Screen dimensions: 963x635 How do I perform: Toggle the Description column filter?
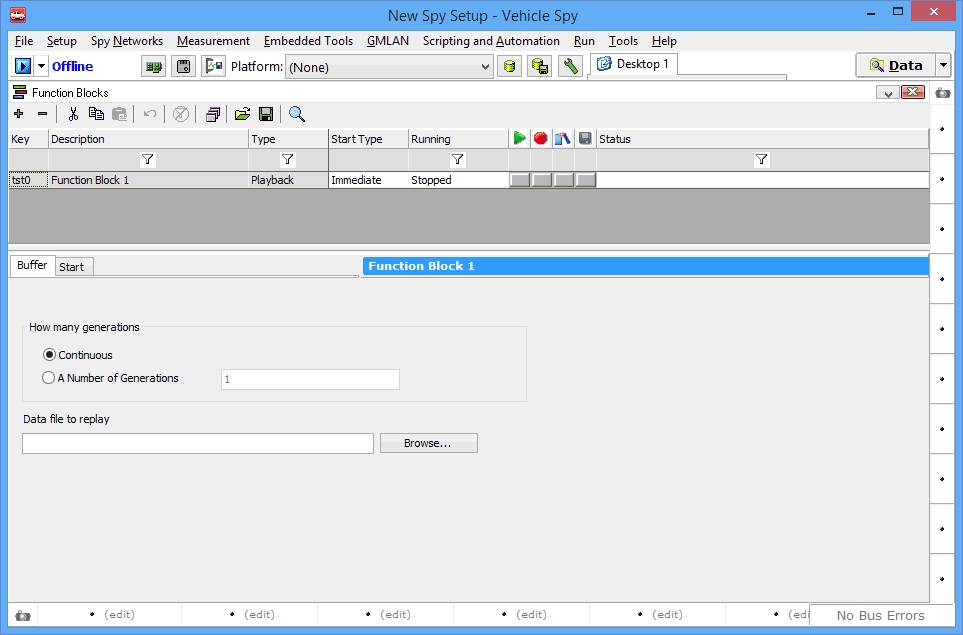148,160
